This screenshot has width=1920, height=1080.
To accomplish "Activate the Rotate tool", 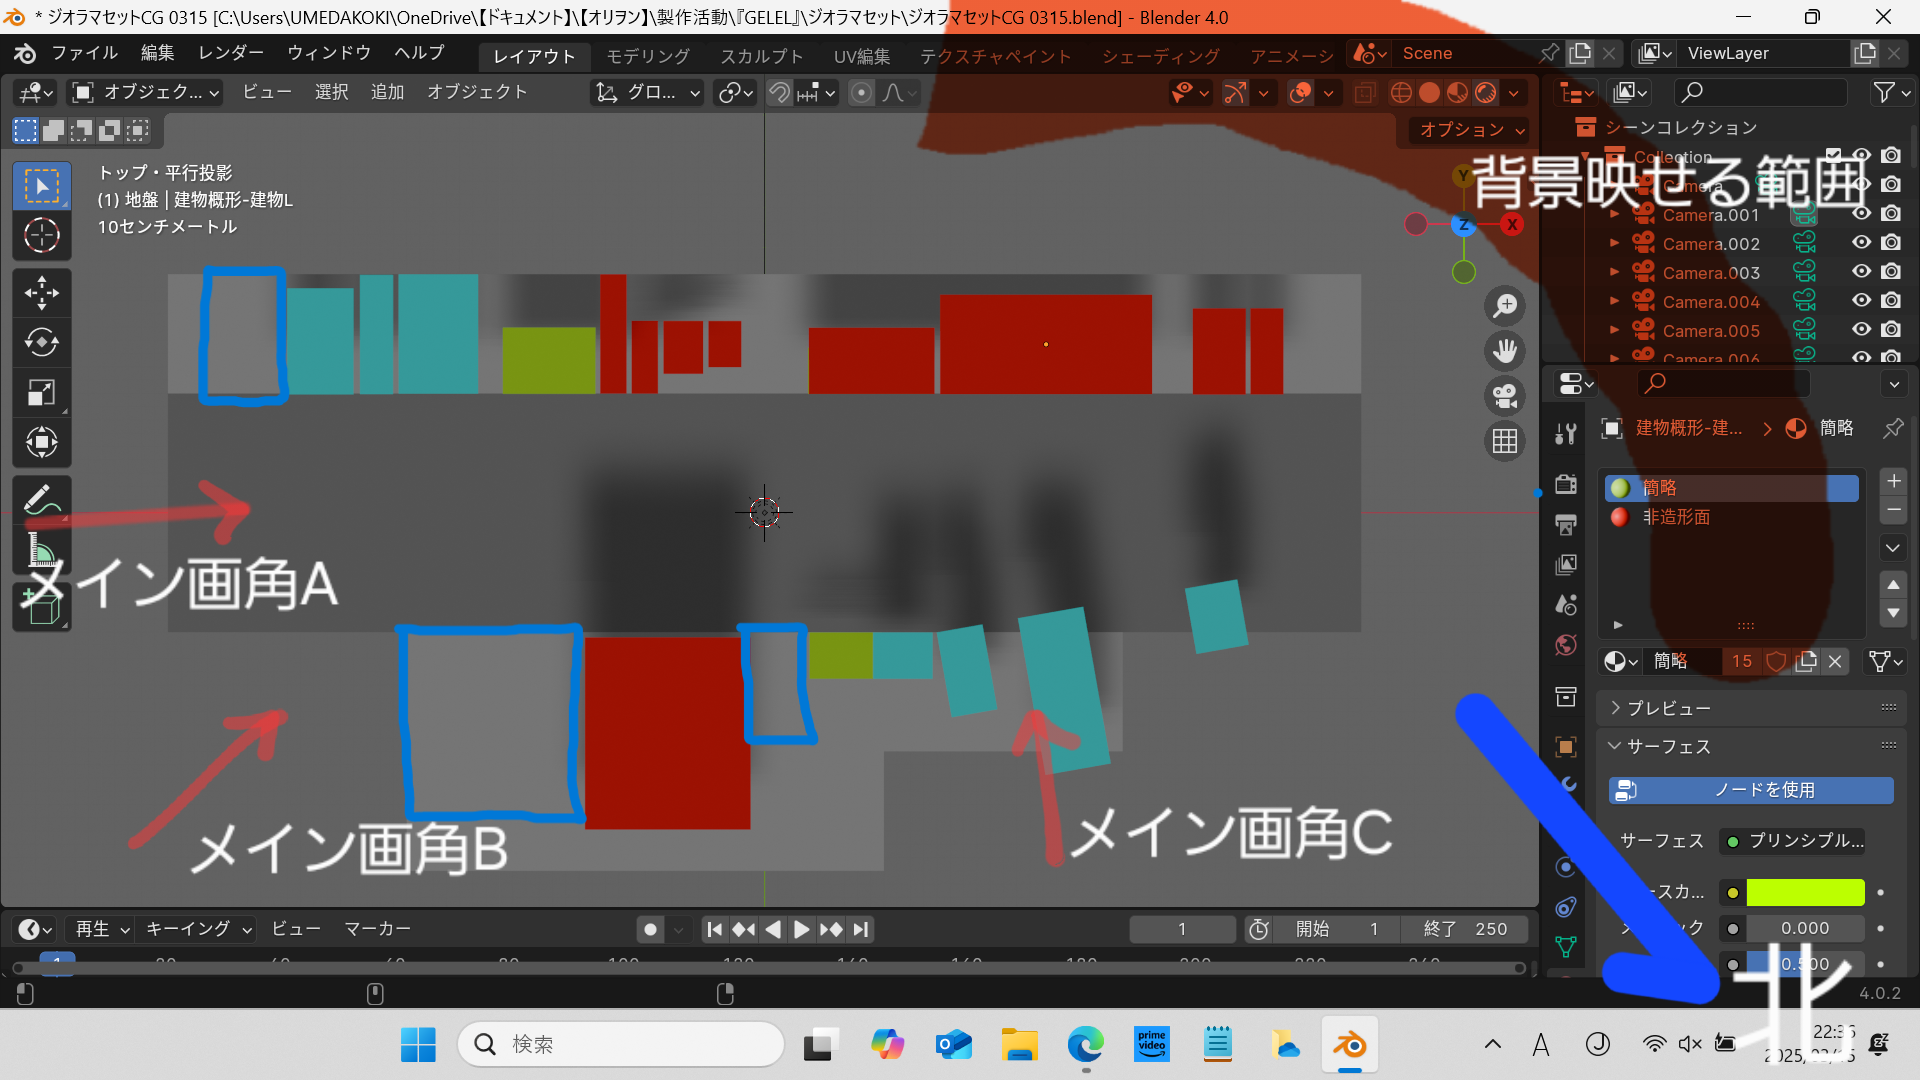I will point(41,342).
